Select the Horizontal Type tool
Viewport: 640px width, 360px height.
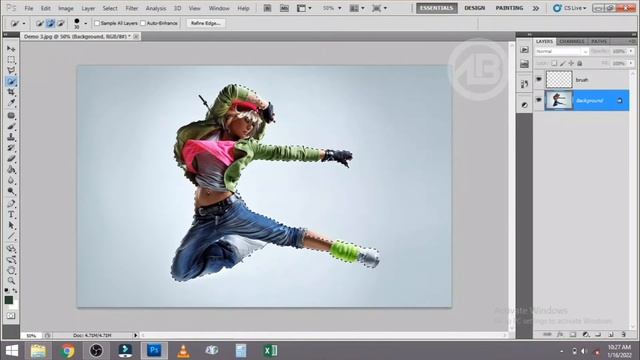(11, 214)
